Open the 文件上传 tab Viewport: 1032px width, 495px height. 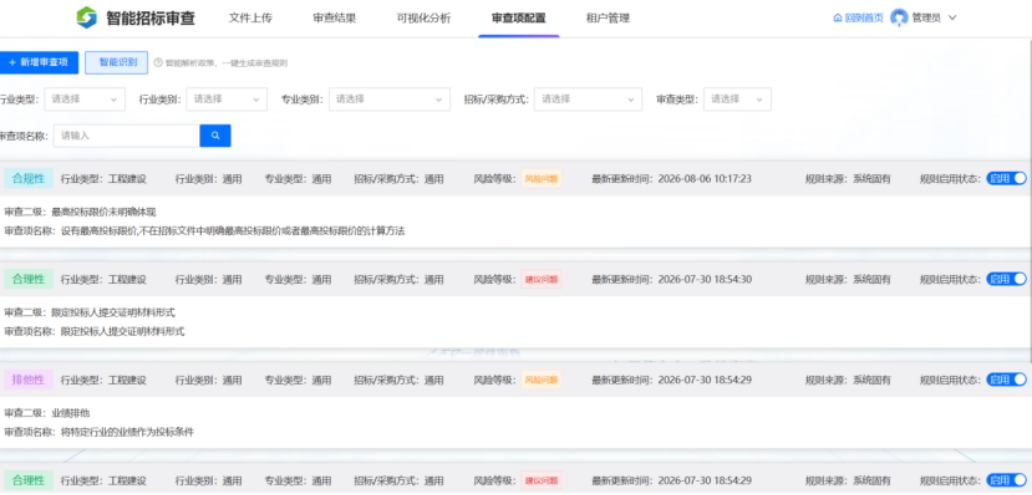tap(250, 18)
